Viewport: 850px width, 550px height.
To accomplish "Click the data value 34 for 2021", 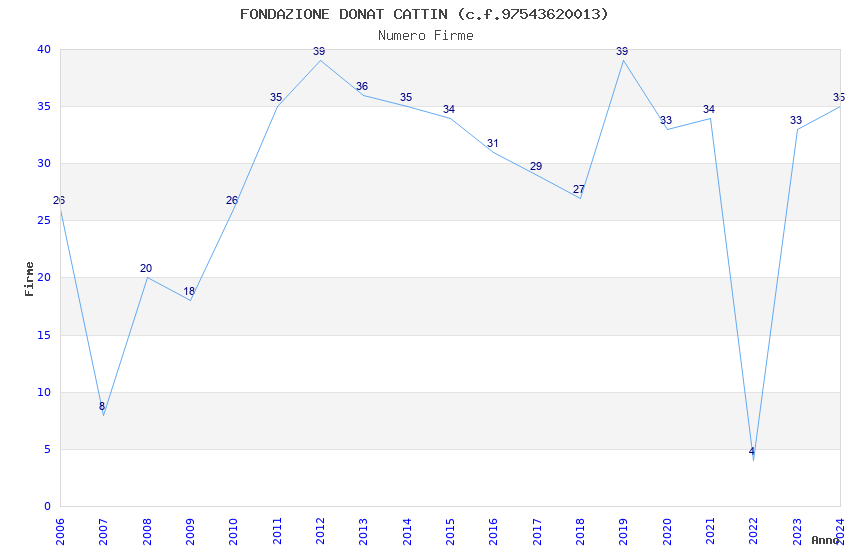I will pyautogui.click(x=709, y=109).
